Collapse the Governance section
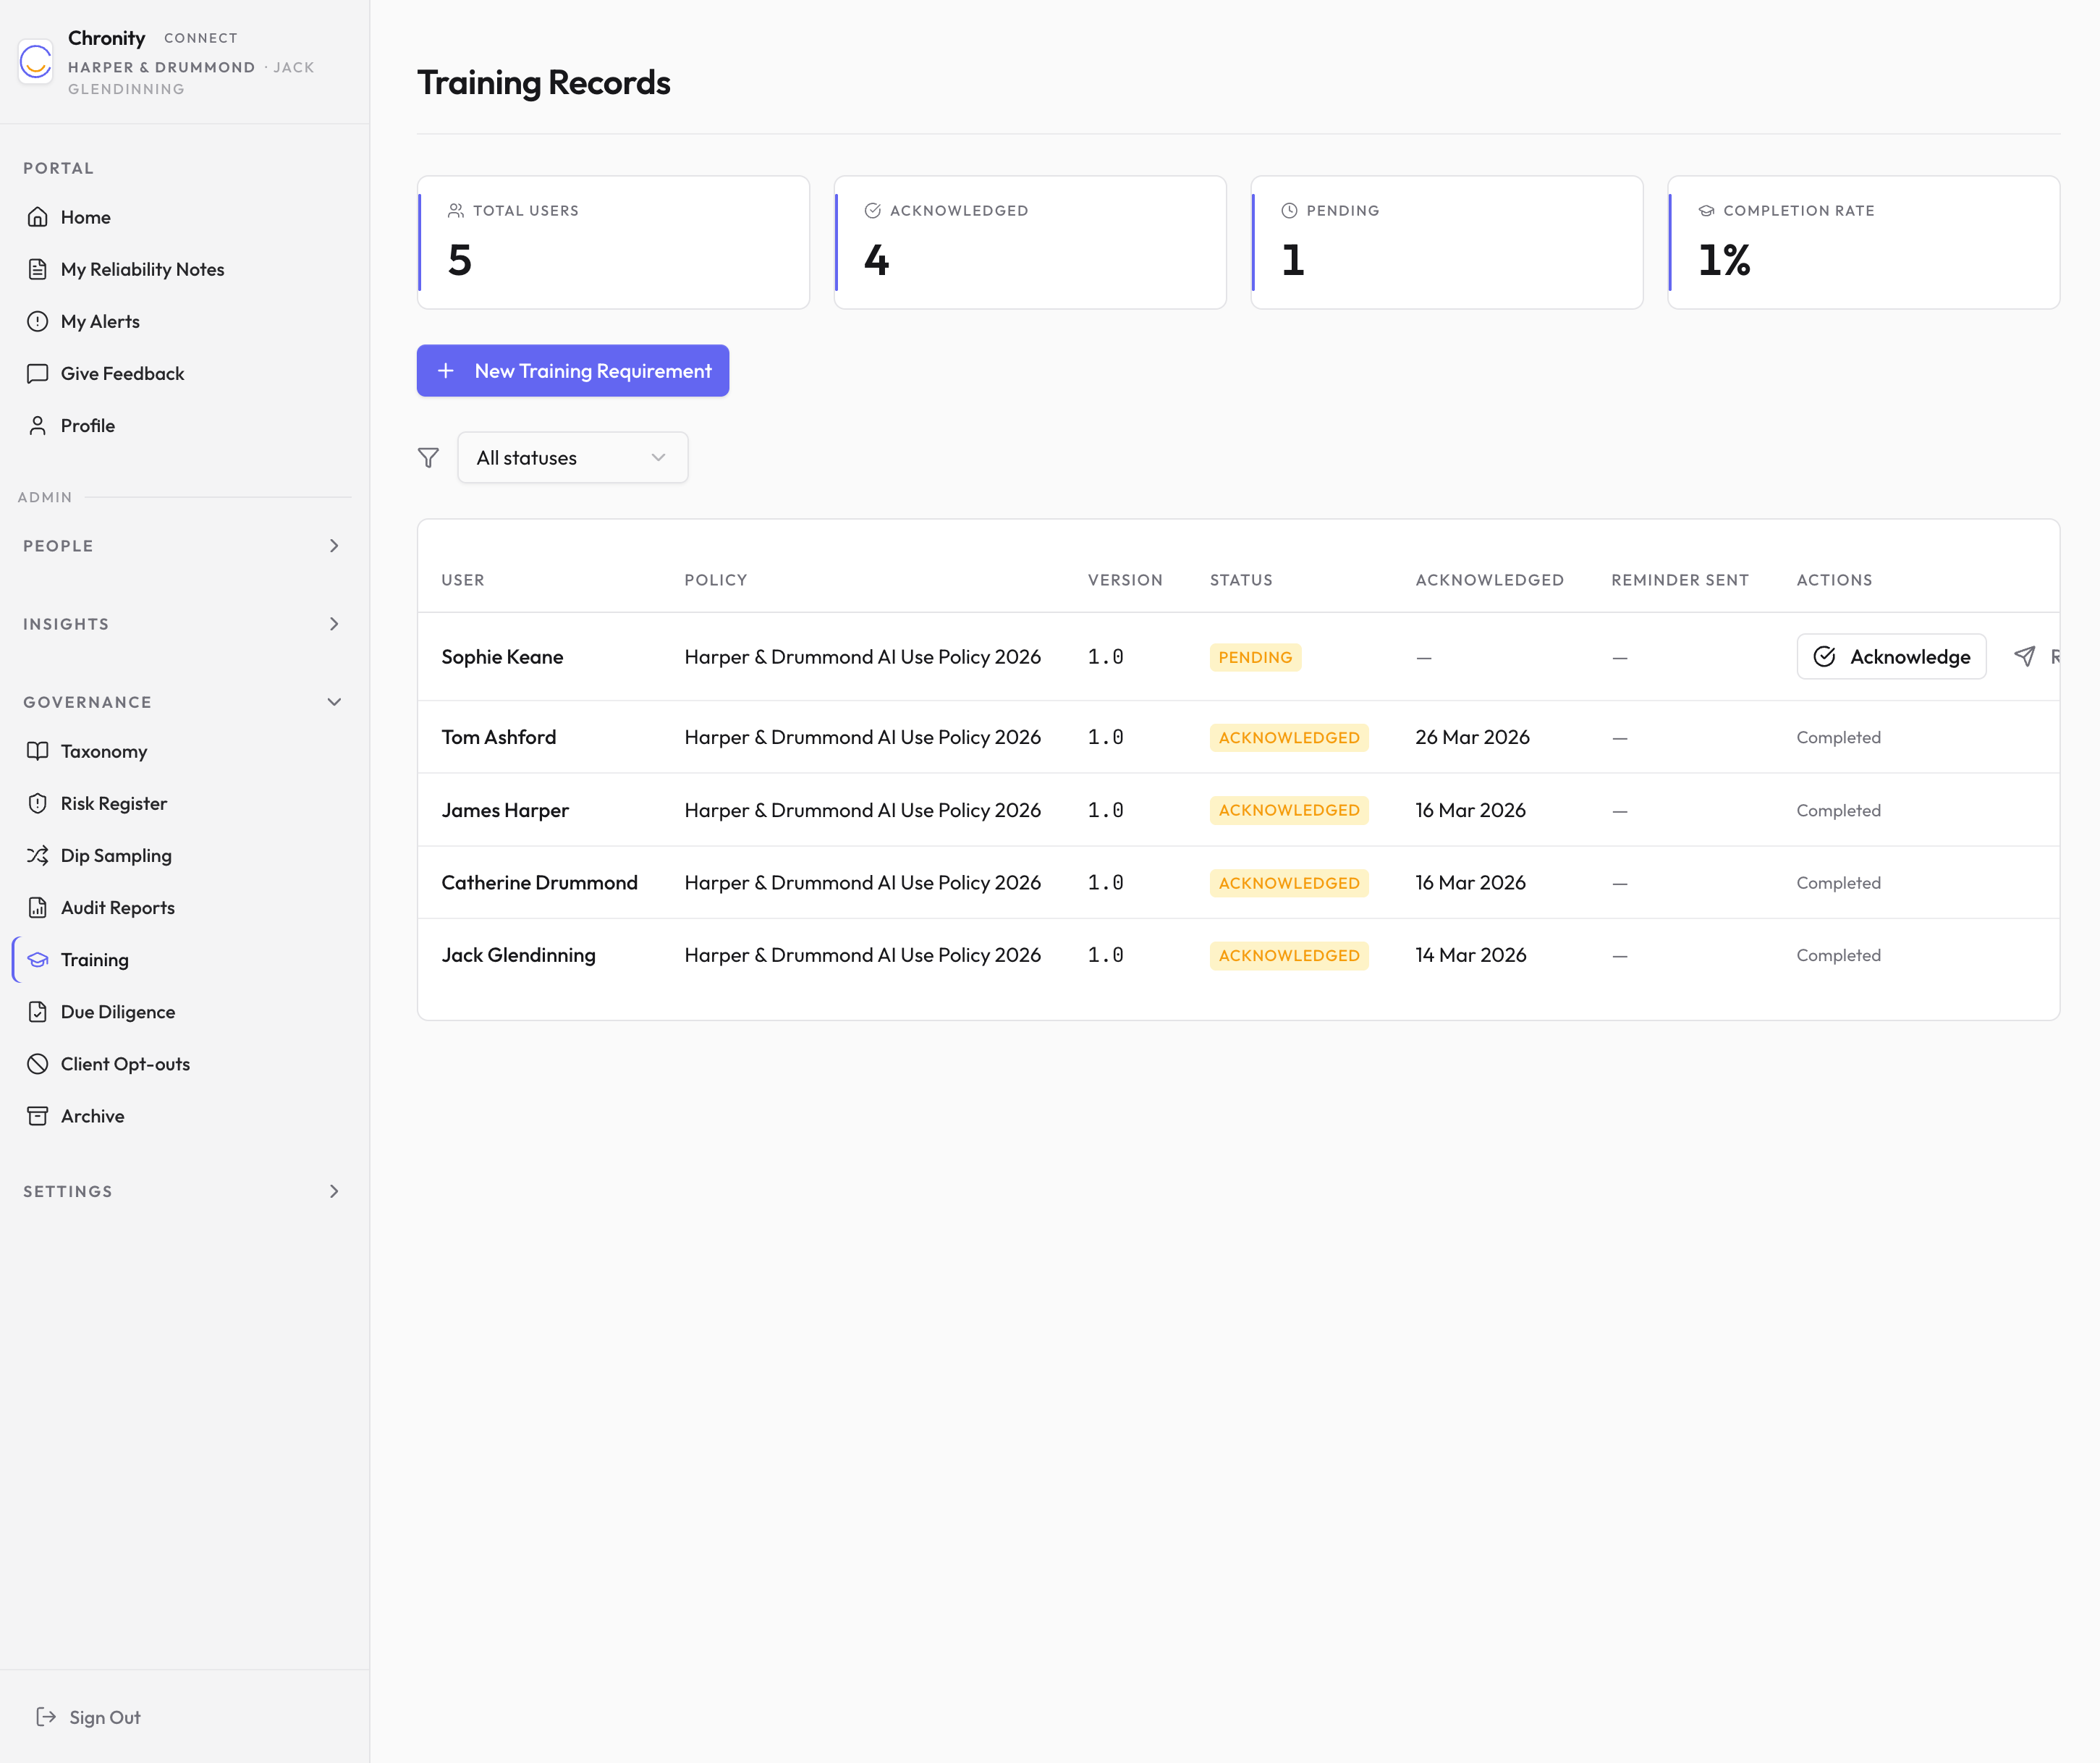The image size is (2100, 1763). pos(334,702)
